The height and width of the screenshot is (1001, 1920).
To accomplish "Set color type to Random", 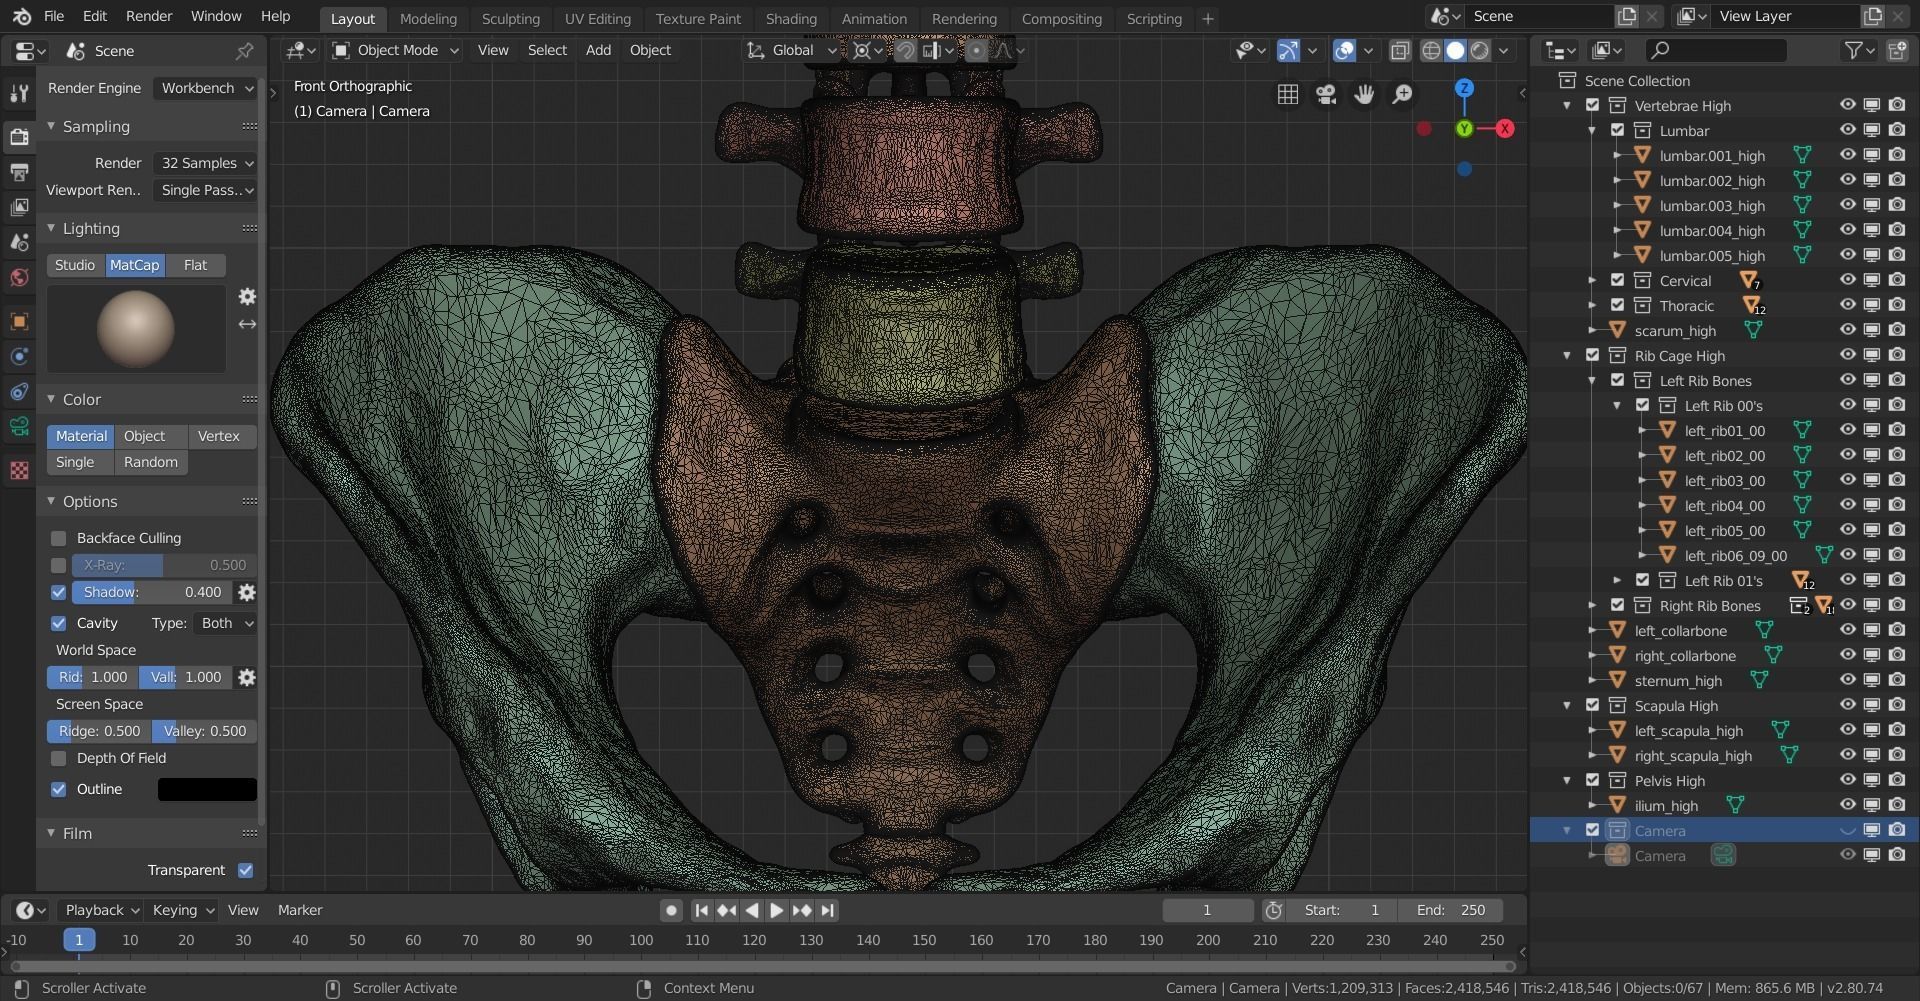I will (x=151, y=462).
